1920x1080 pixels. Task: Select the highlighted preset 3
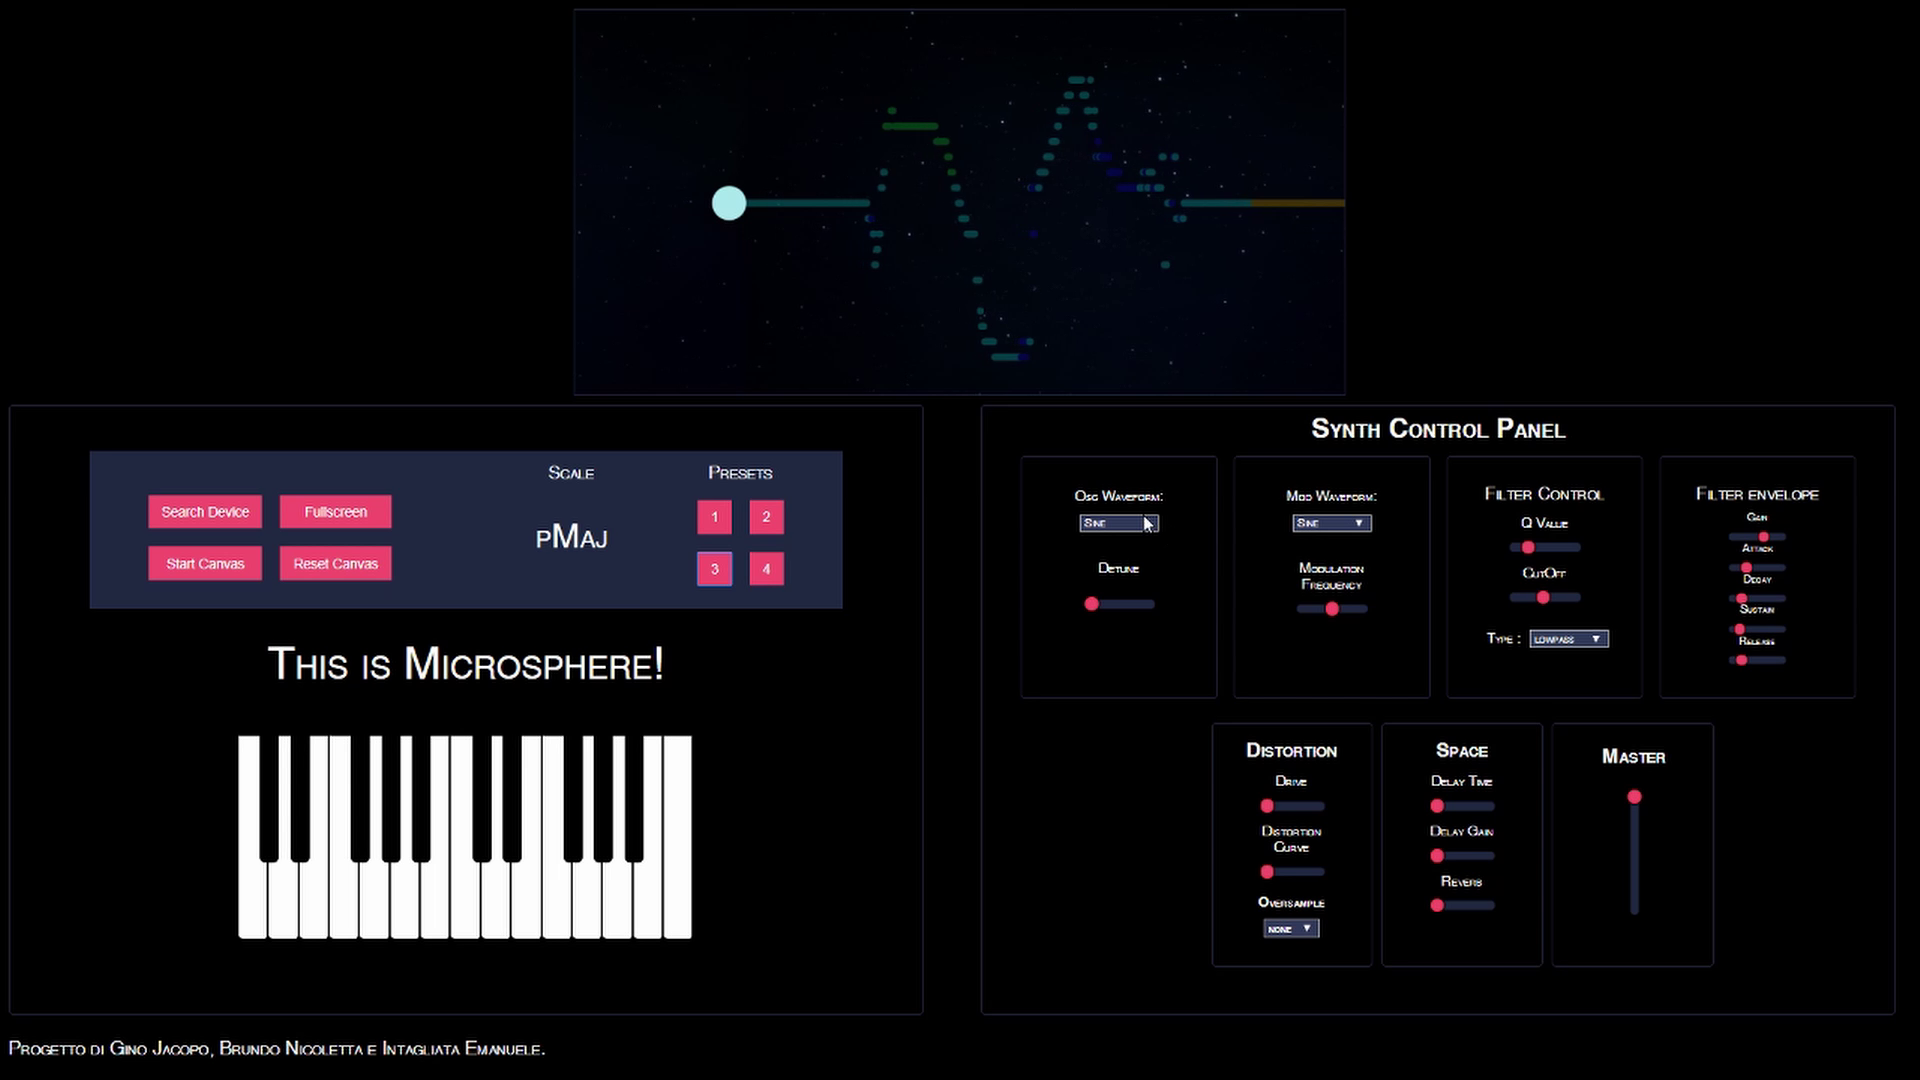[714, 569]
